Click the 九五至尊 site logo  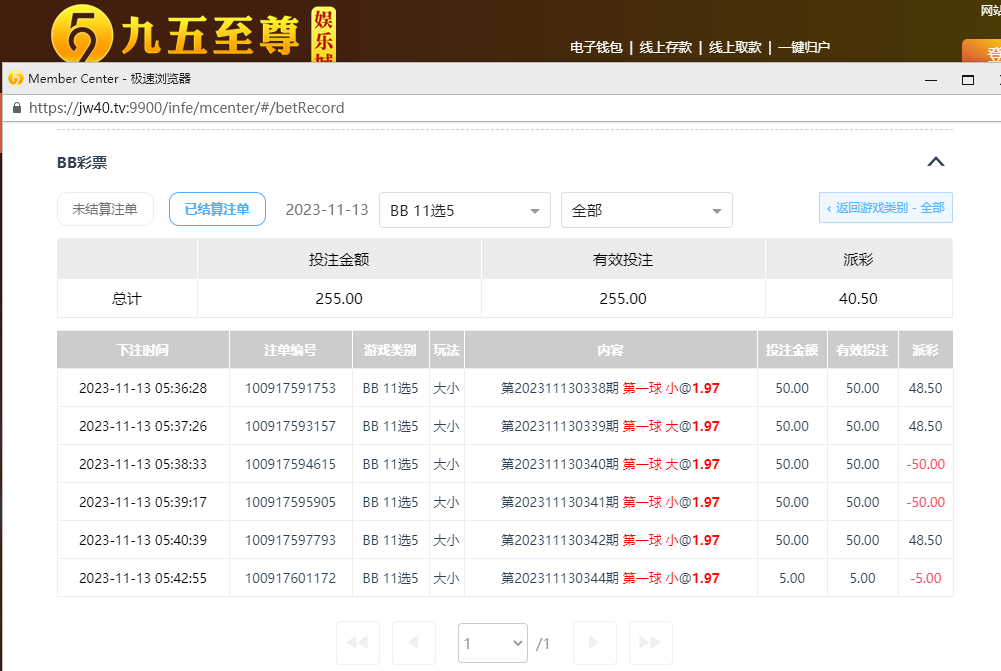(193, 33)
